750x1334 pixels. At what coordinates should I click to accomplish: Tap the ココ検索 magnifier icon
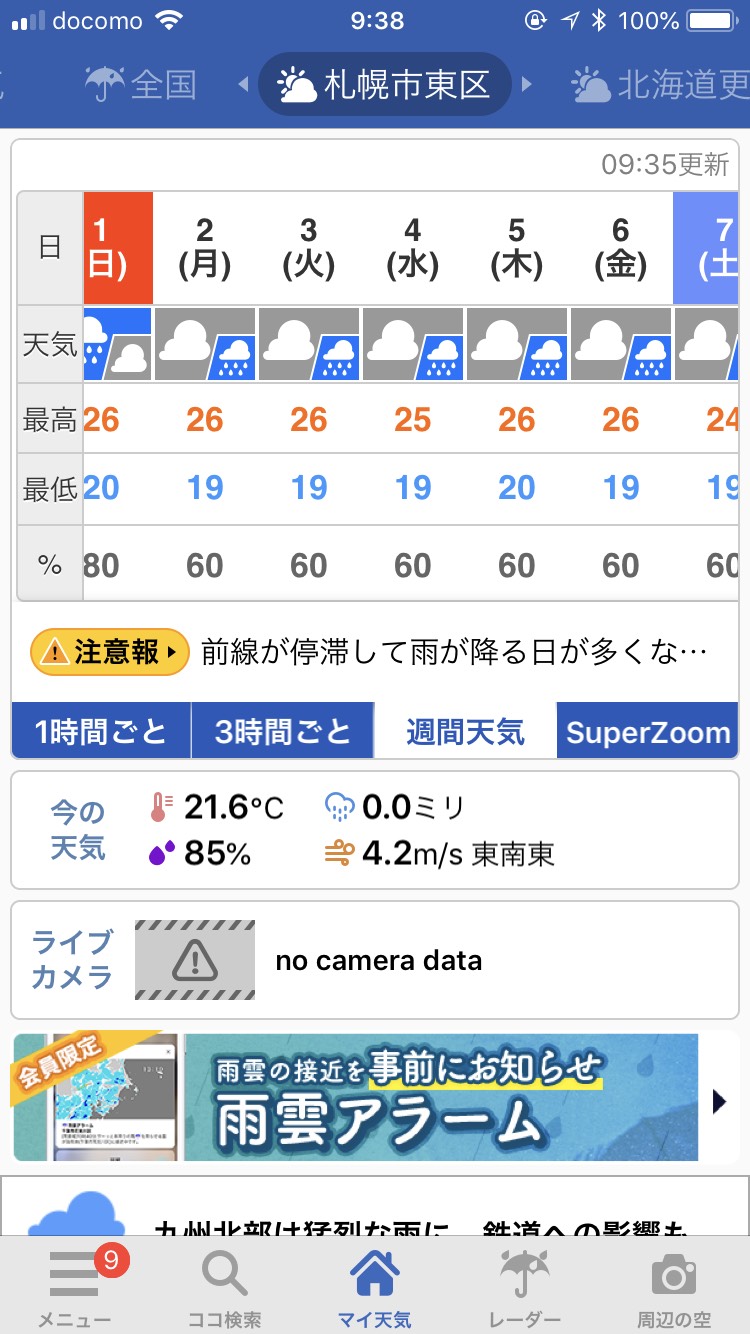[224, 1276]
